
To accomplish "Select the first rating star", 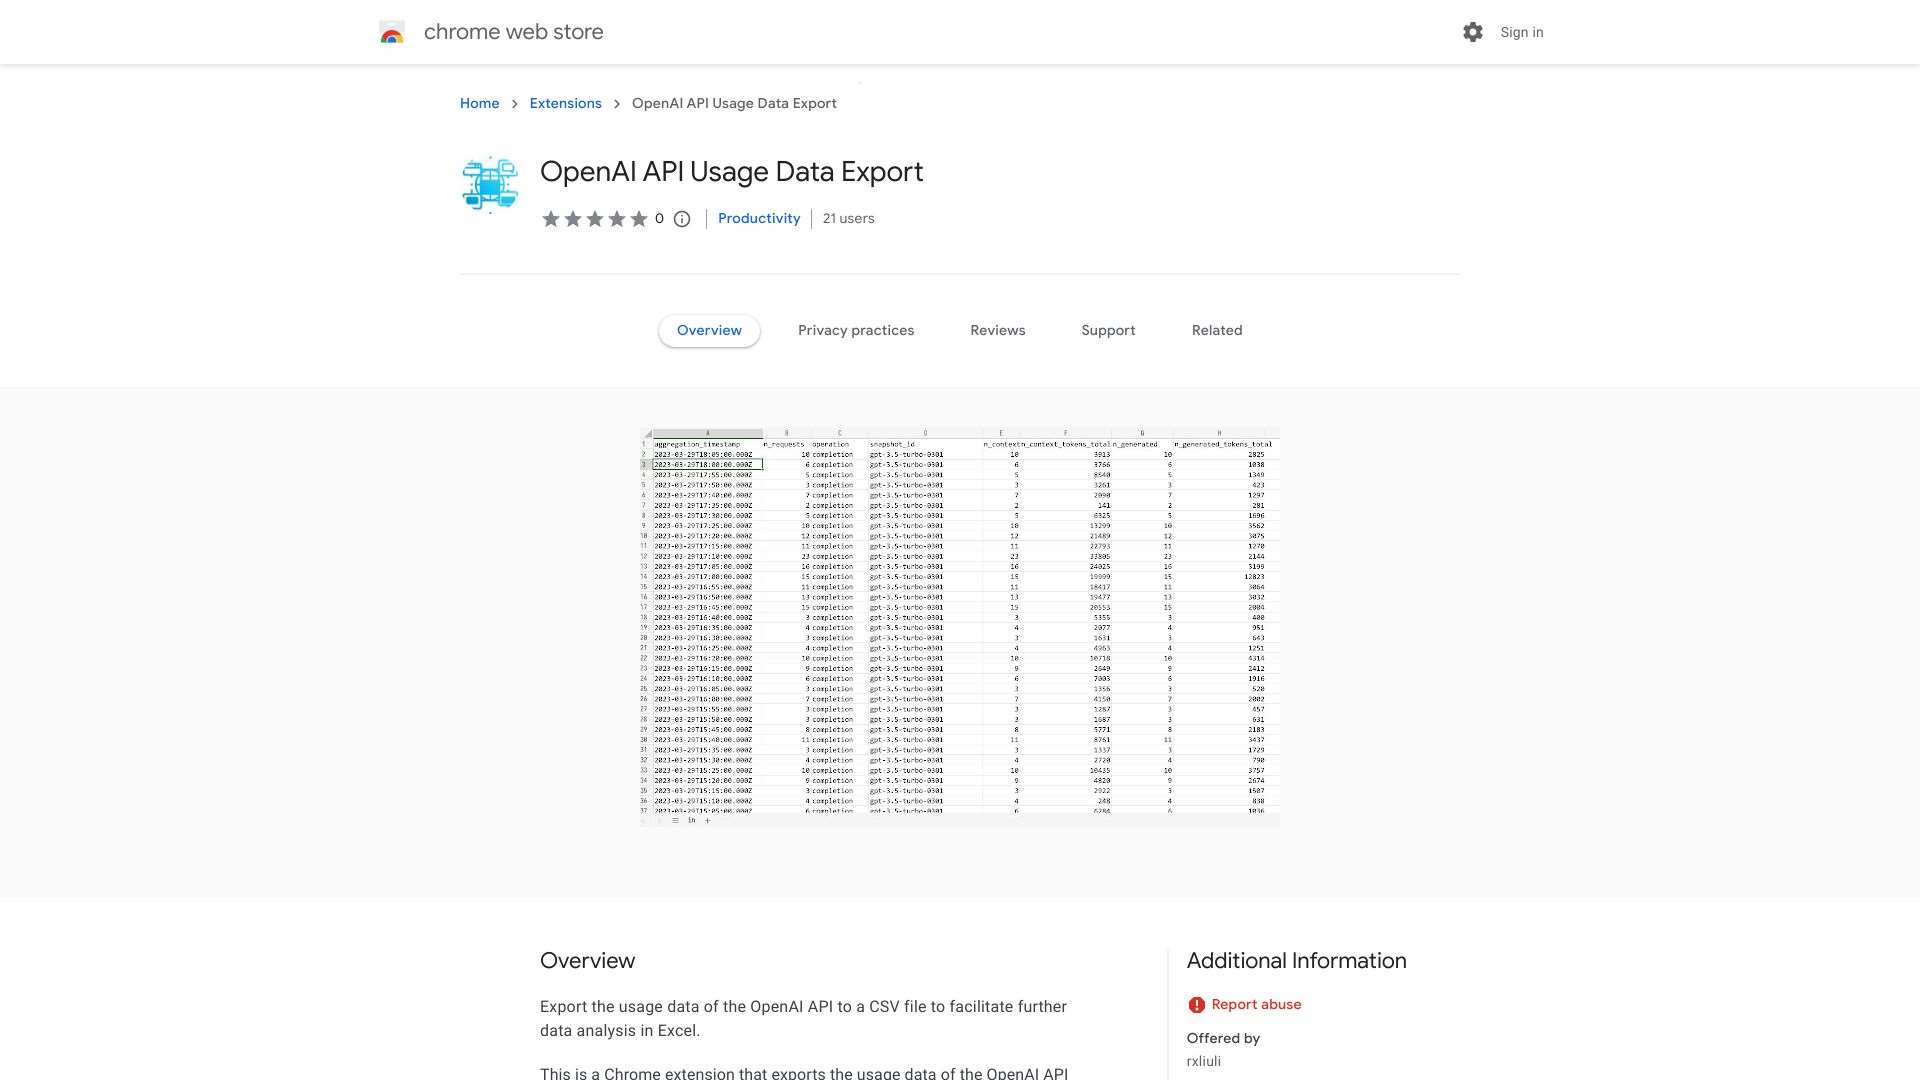I will (550, 218).
